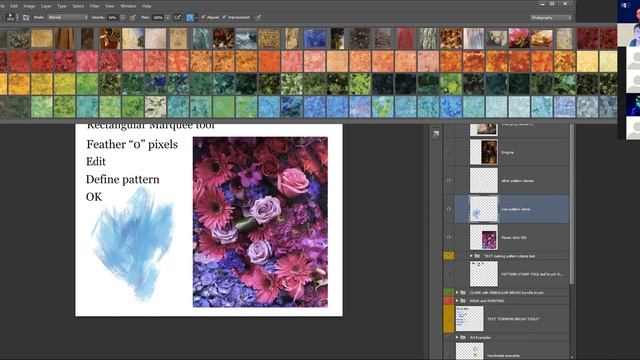Toggle visibility of PATTERN STAMP TOOL layer
Screen dimensions: 640x360
(449, 274)
